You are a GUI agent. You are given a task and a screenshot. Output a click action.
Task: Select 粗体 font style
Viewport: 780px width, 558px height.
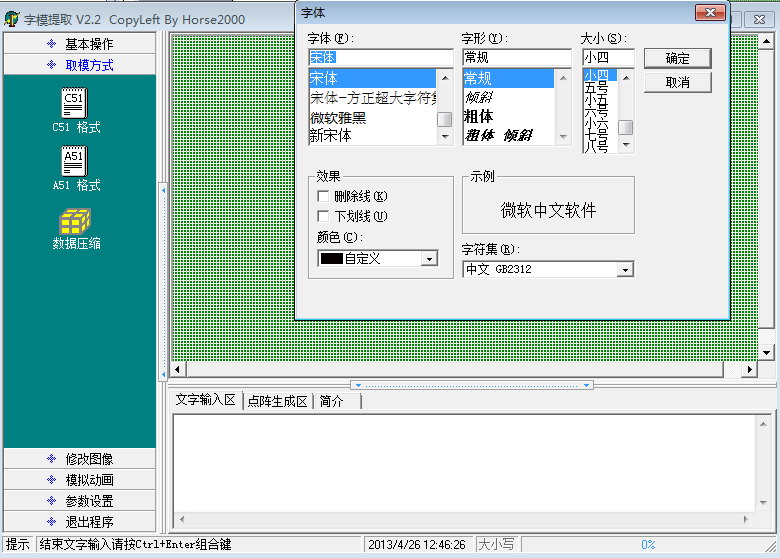coord(508,116)
